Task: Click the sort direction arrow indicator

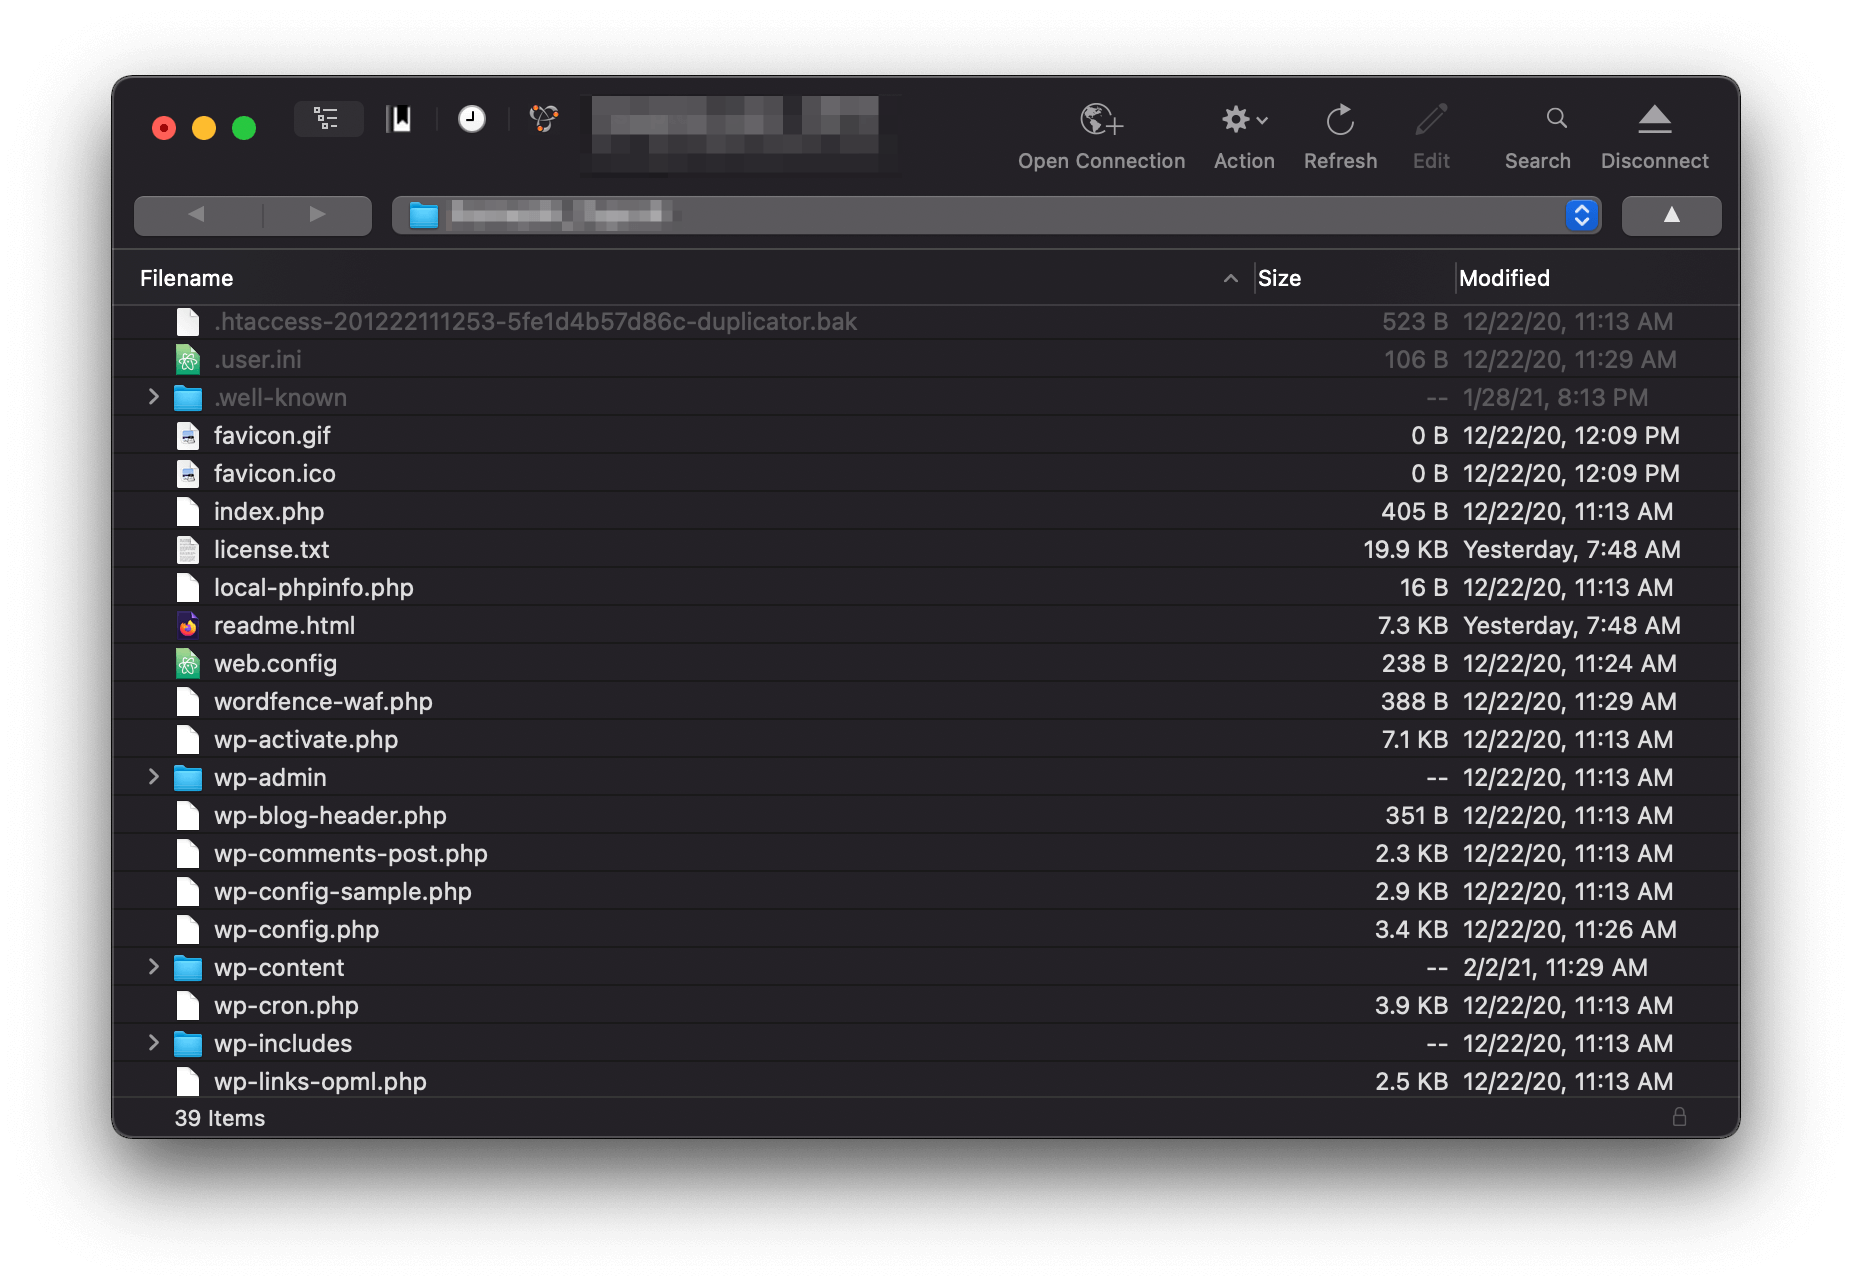Action: click(x=1231, y=279)
